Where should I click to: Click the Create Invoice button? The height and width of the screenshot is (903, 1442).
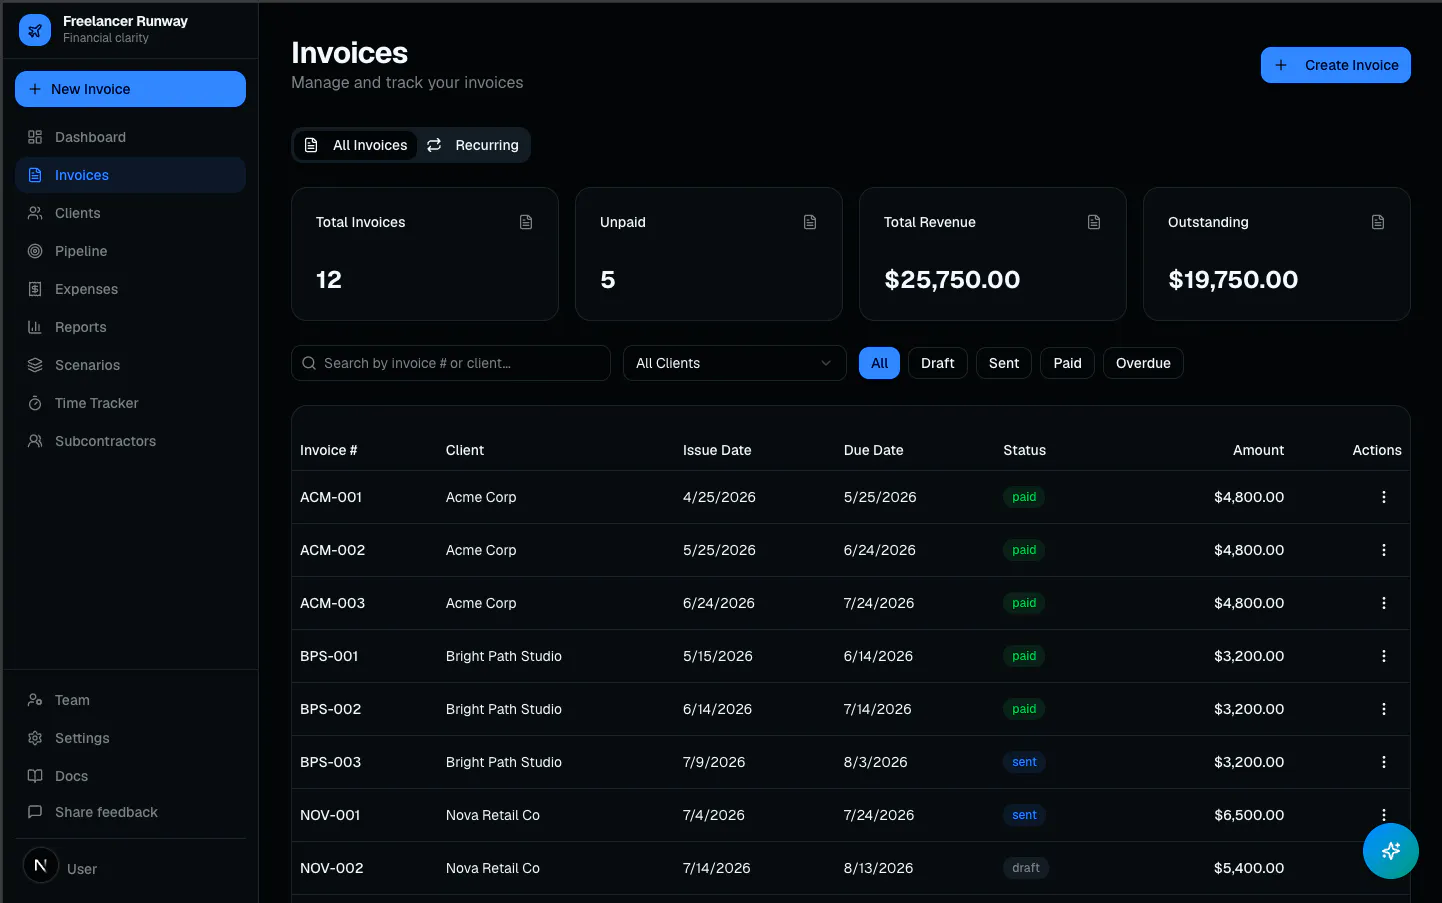1335,65
